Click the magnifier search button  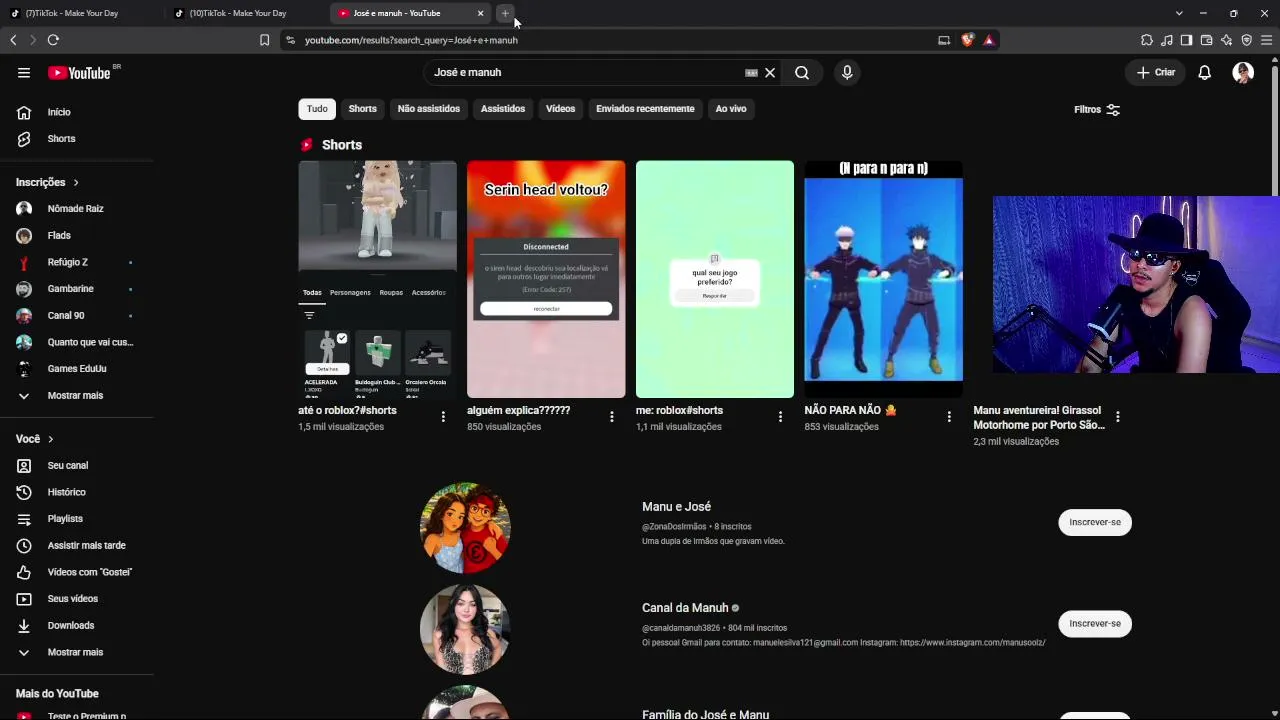point(802,73)
